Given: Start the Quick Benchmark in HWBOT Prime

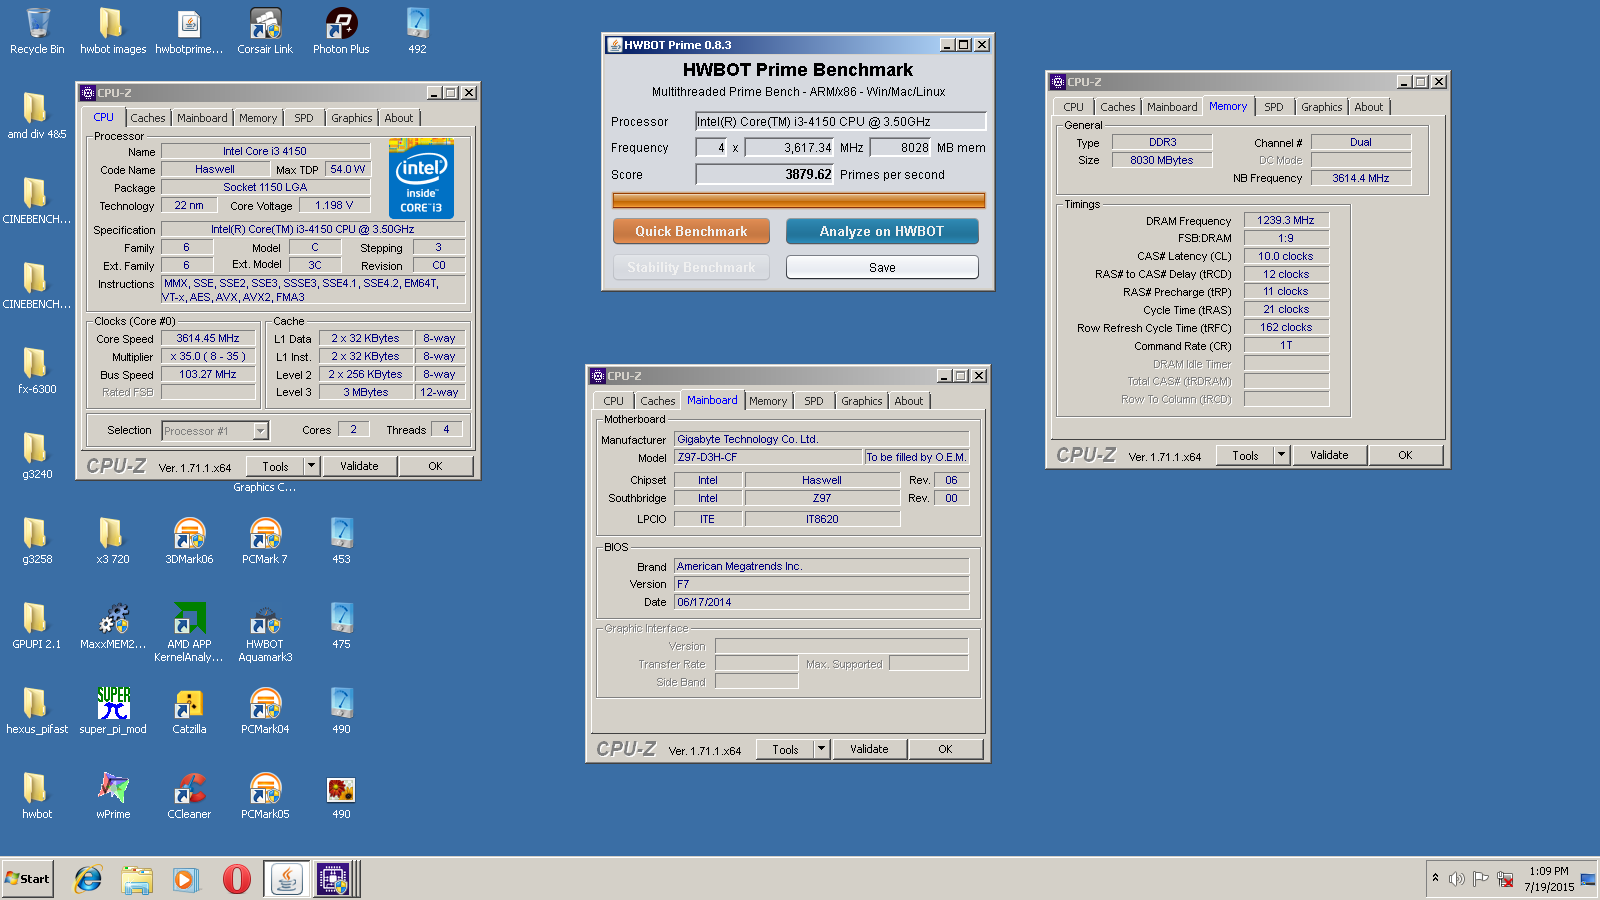Looking at the screenshot, I should (x=691, y=231).
